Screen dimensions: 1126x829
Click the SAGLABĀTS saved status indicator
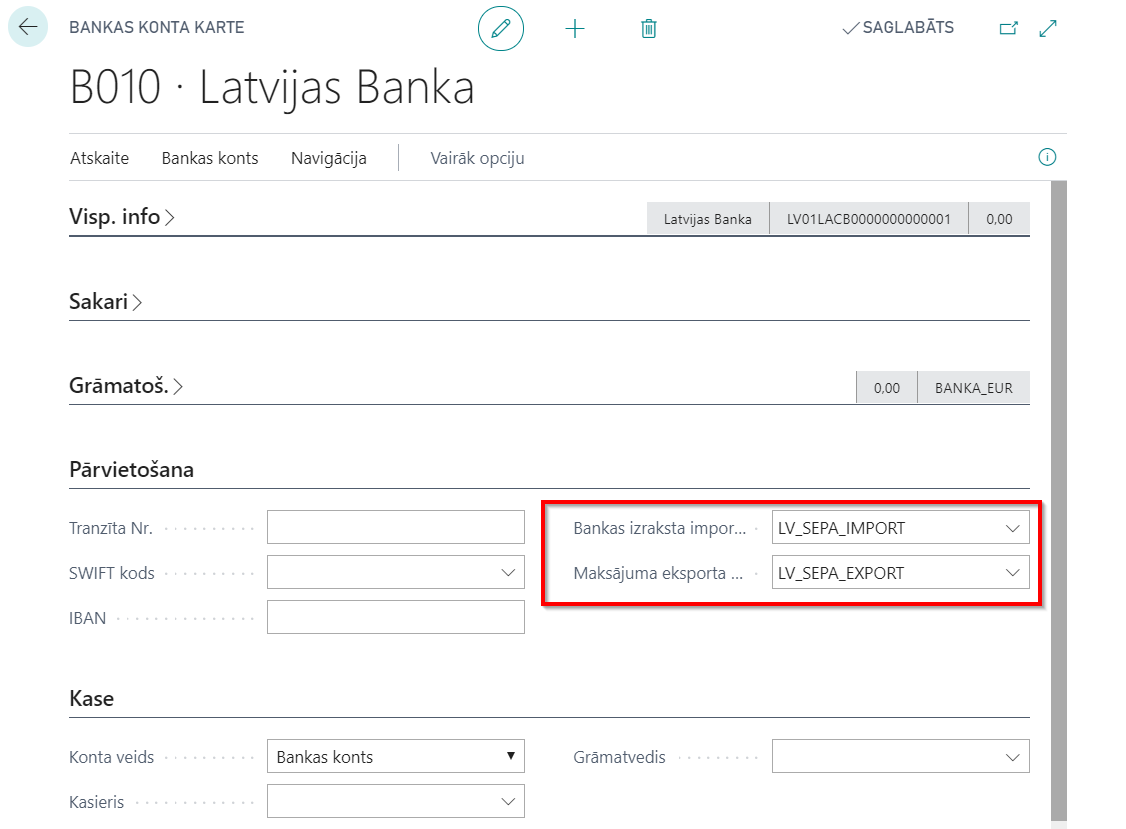[898, 28]
